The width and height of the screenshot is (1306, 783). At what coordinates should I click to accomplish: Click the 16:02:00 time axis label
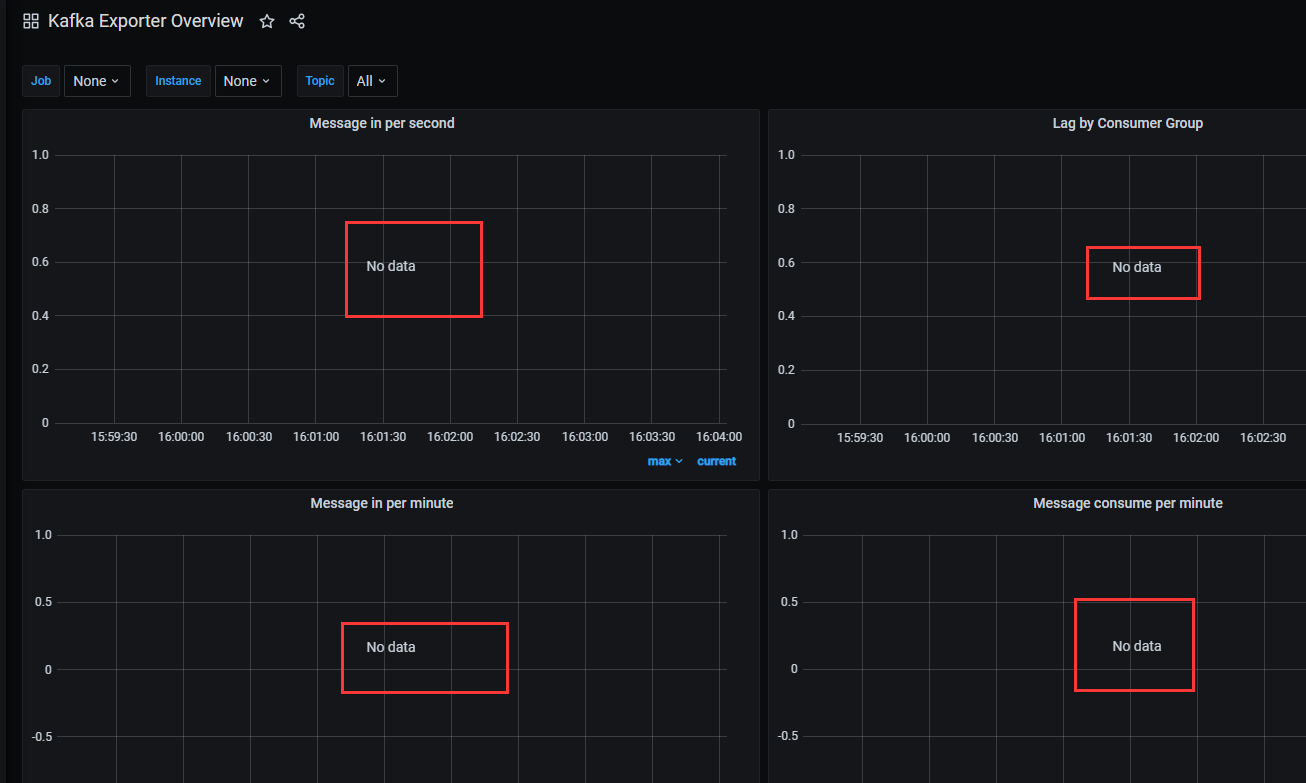pyautogui.click(x=450, y=436)
